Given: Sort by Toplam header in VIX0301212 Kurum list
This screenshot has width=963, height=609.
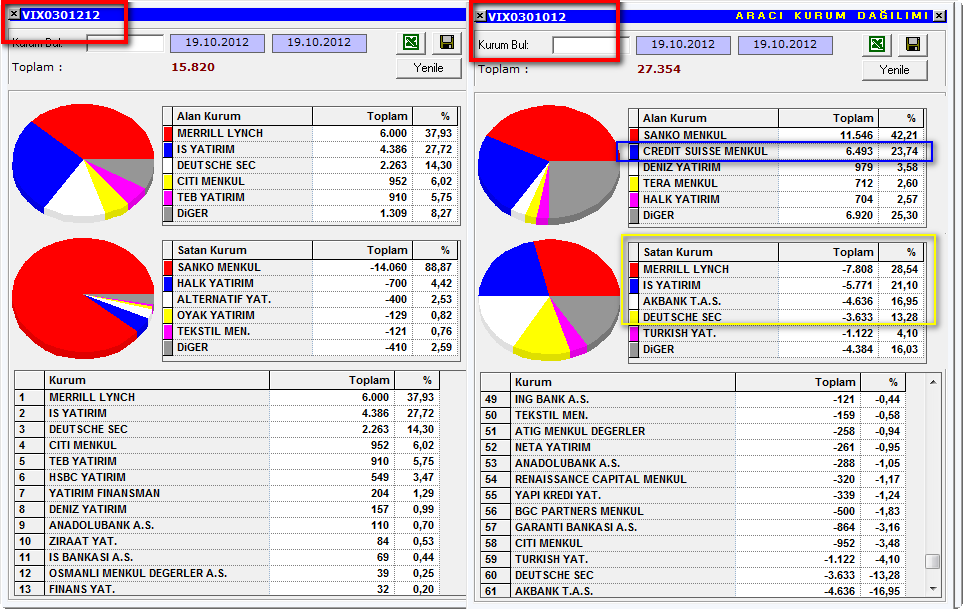Looking at the screenshot, I should [x=332, y=380].
